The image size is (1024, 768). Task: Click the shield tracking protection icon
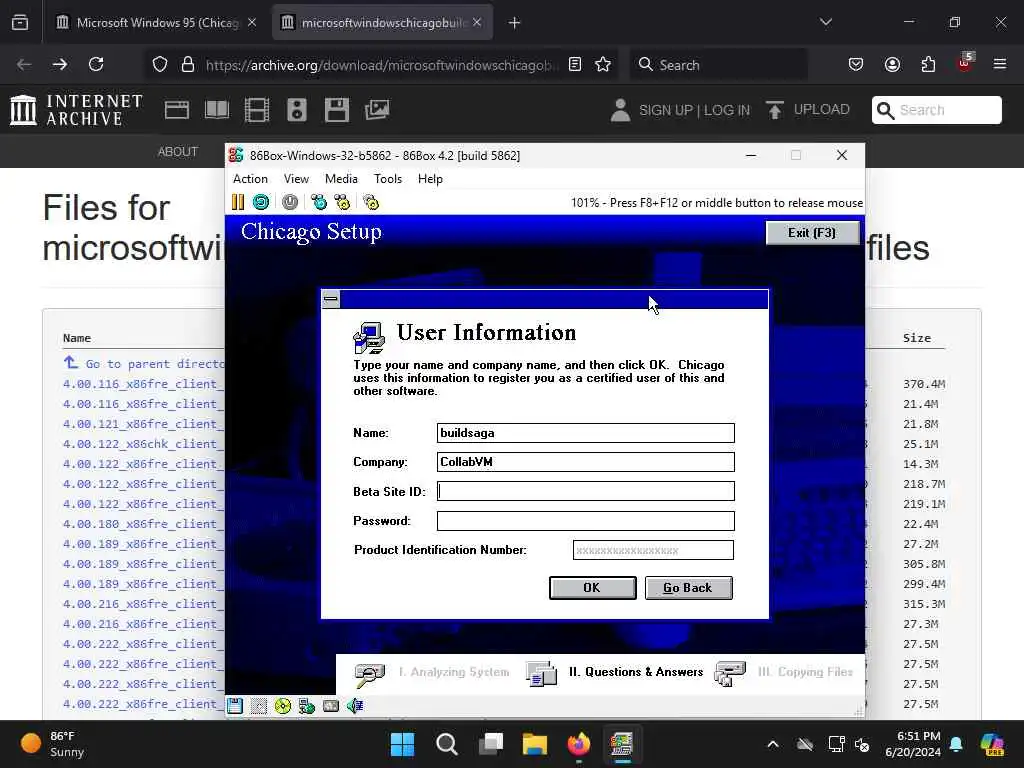coord(160,64)
